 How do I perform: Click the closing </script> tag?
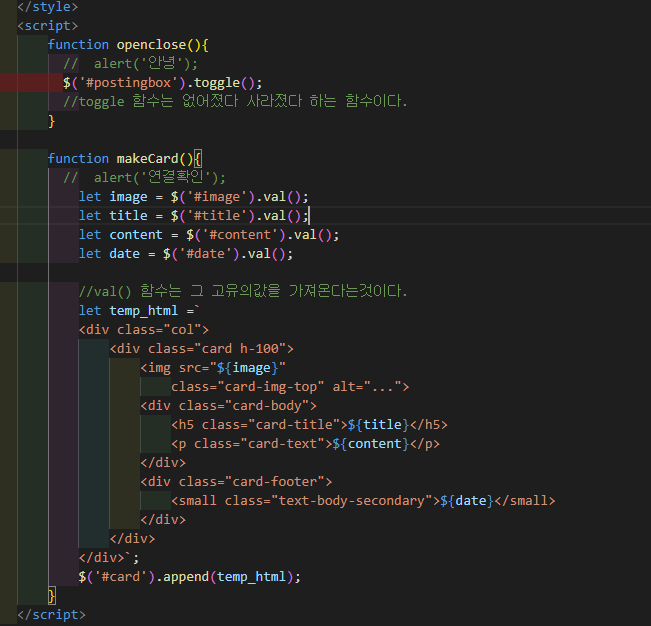[x=51, y=614]
